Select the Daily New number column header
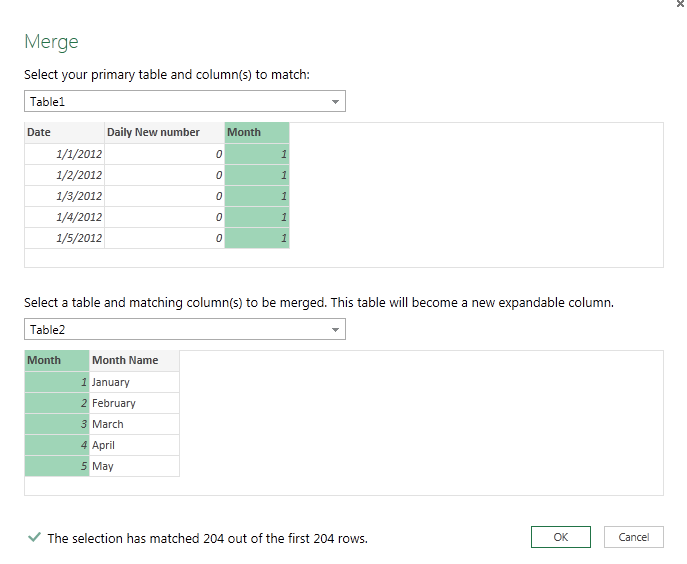This screenshot has width=687, height=564. (x=164, y=133)
